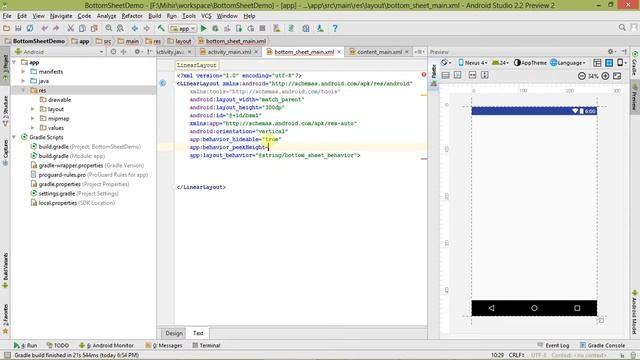Viewport: 640px width, 360px height.
Task: Switch to the Design tab
Action: [x=174, y=333]
